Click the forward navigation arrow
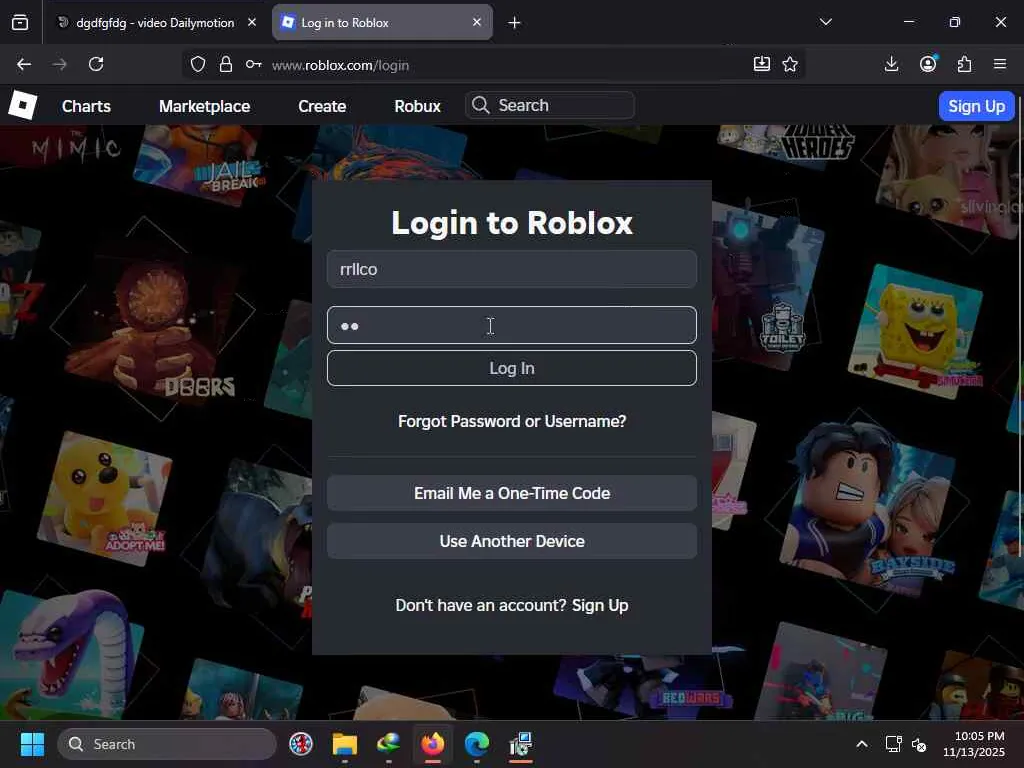 coord(59,64)
